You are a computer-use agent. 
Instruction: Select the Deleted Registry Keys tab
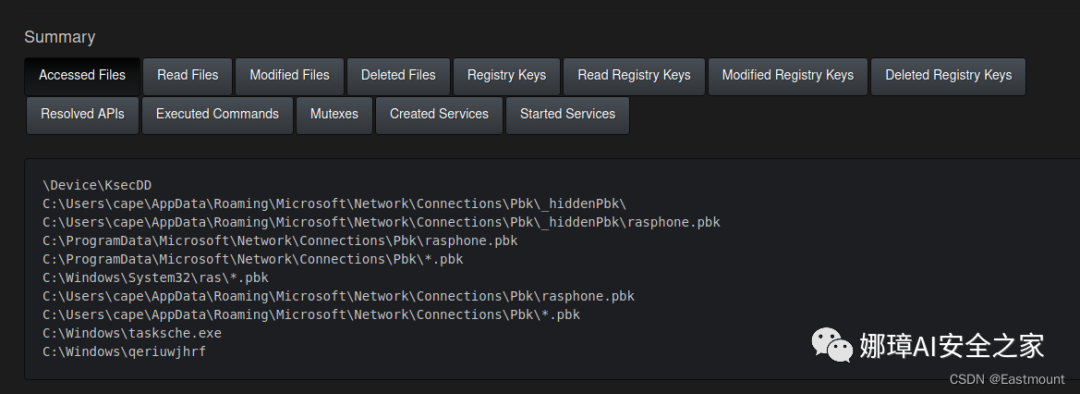948,76
